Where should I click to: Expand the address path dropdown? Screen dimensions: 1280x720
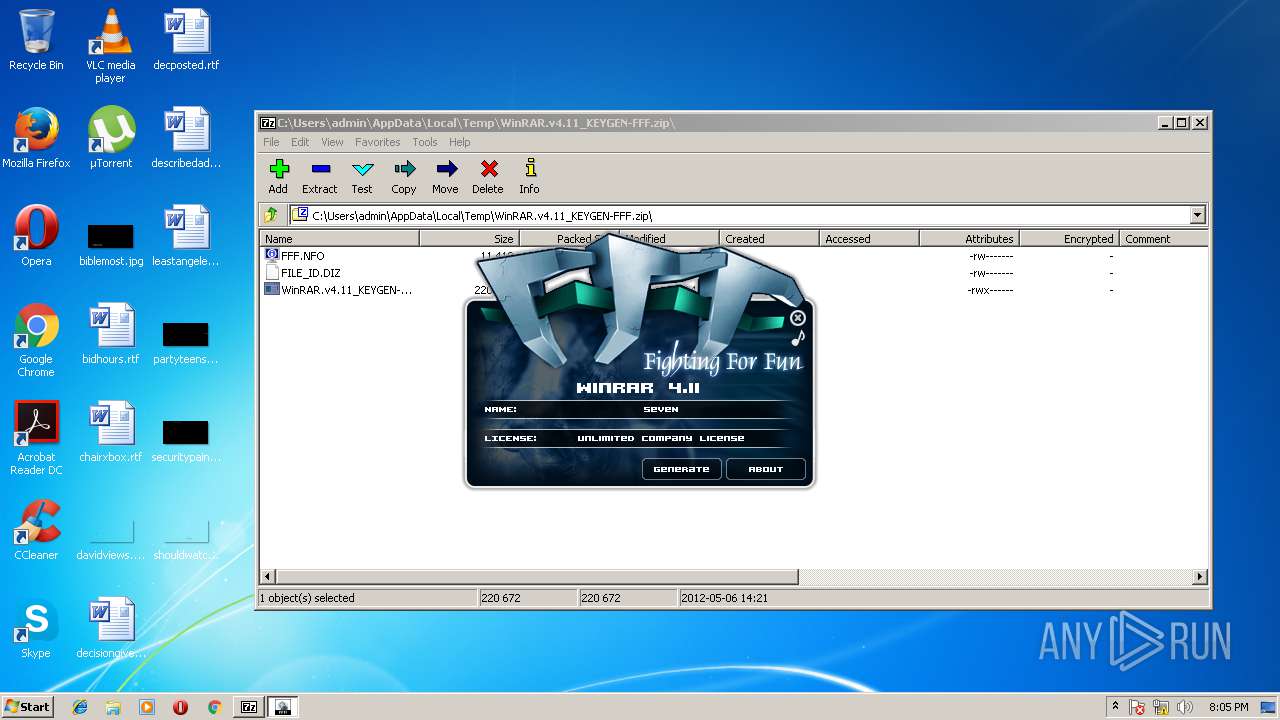click(x=1197, y=215)
